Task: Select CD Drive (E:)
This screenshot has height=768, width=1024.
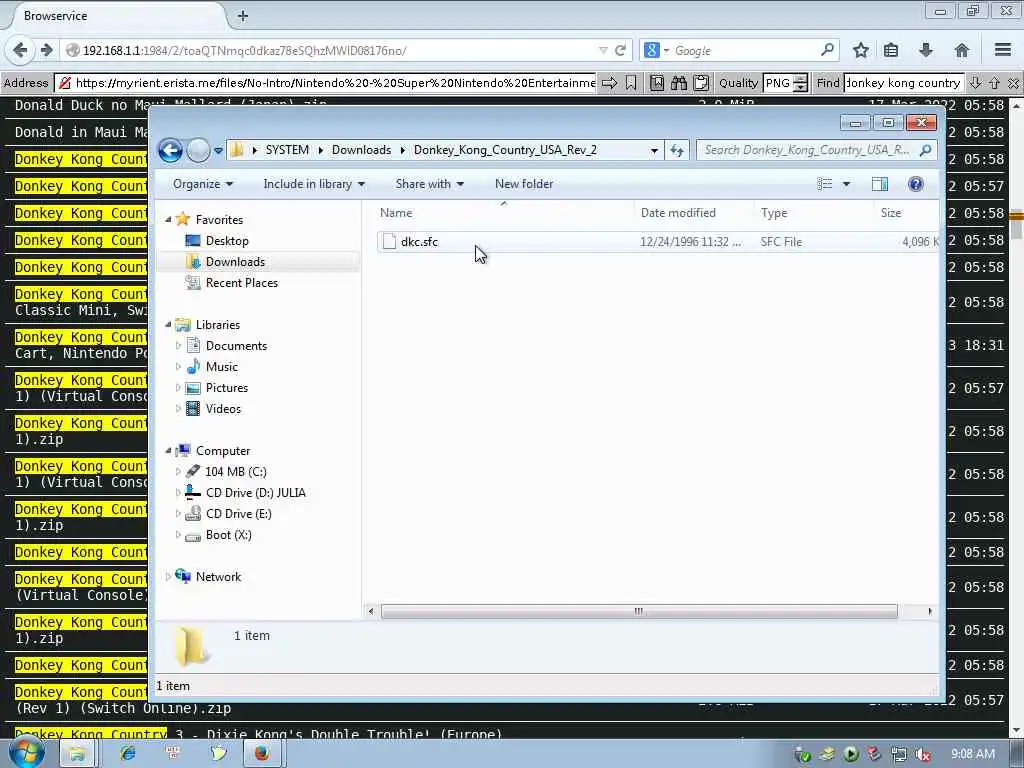Action: 238,514
